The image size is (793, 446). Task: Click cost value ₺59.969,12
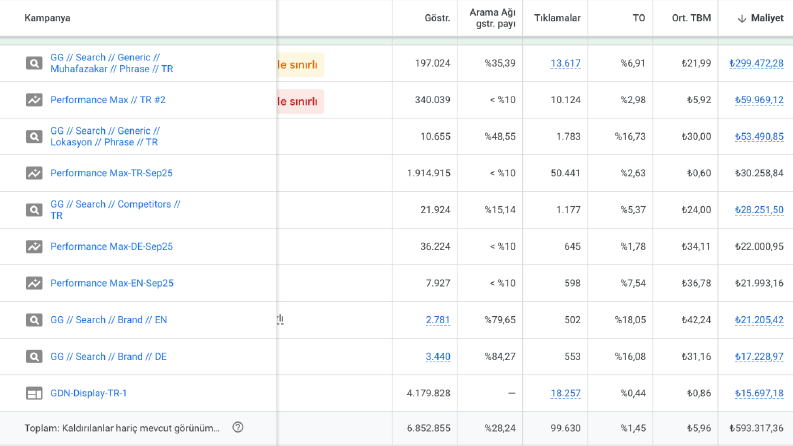(x=759, y=100)
